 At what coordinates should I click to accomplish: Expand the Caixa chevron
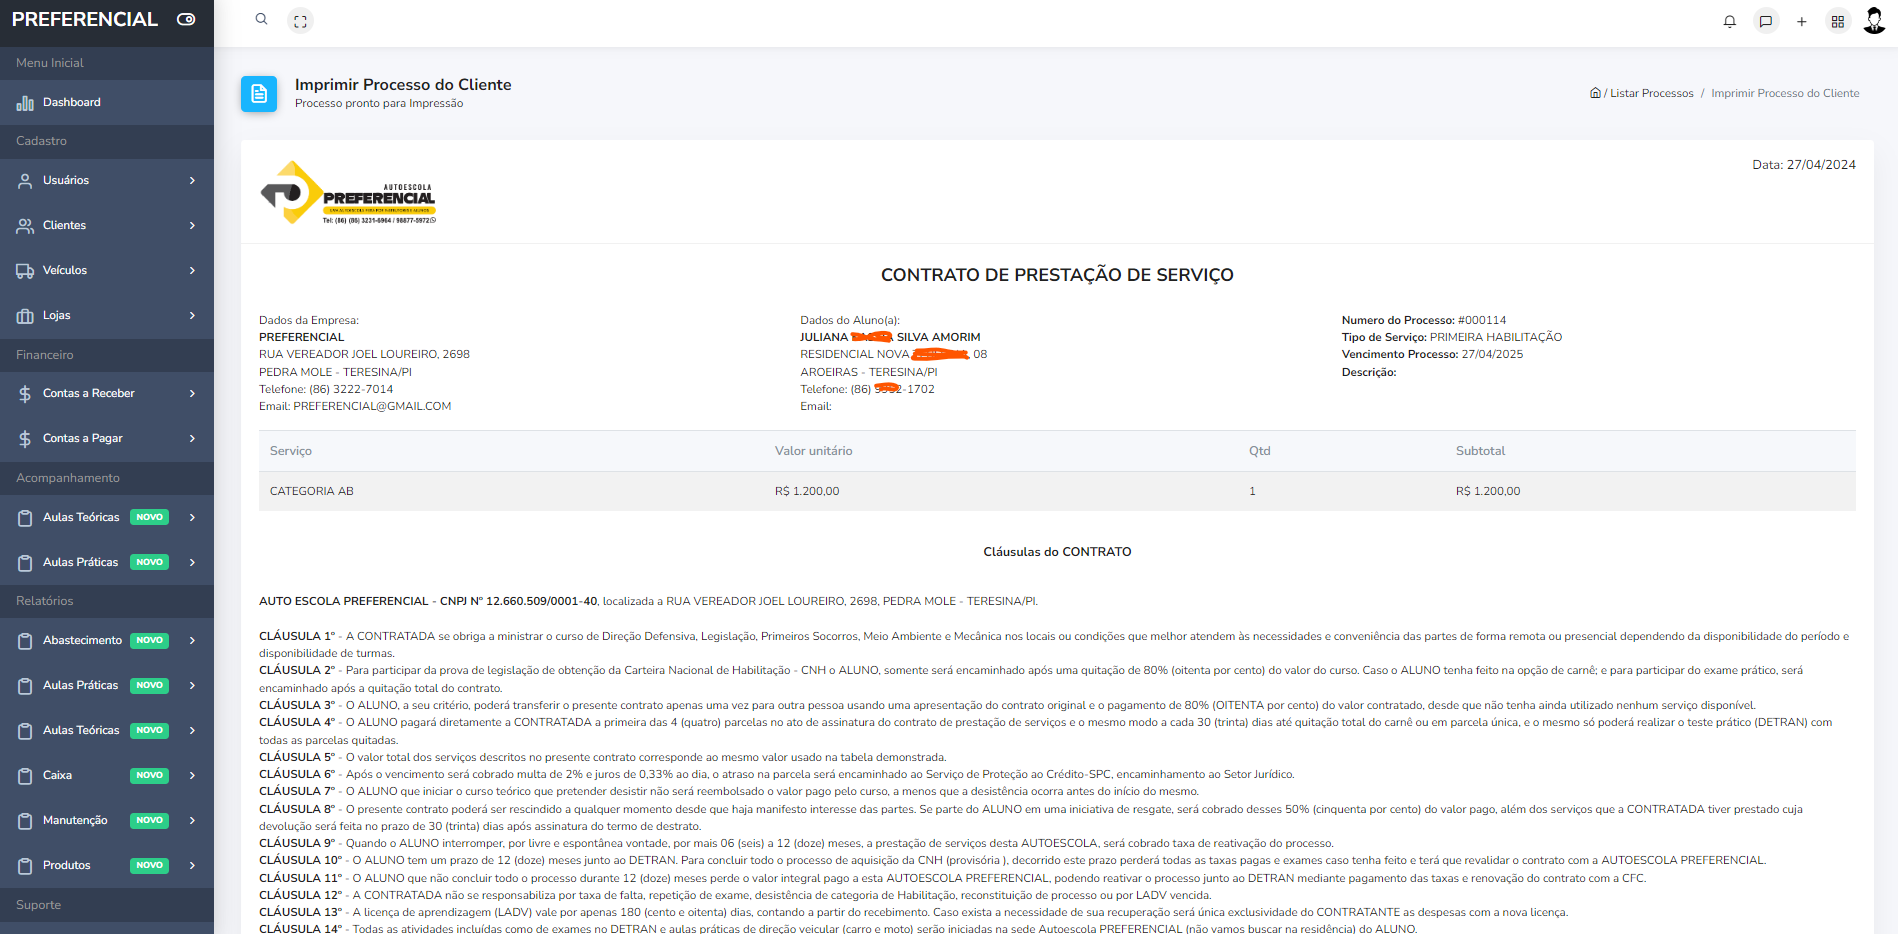(192, 776)
